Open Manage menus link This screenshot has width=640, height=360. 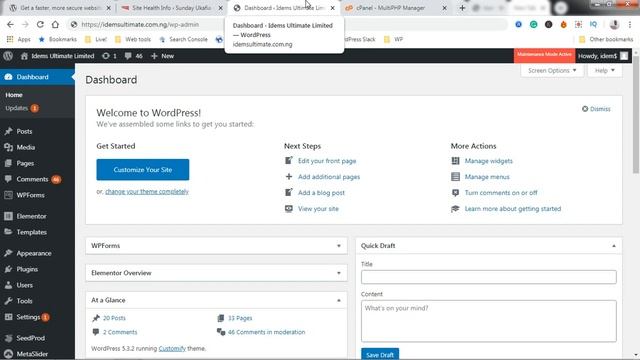coord(487,177)
